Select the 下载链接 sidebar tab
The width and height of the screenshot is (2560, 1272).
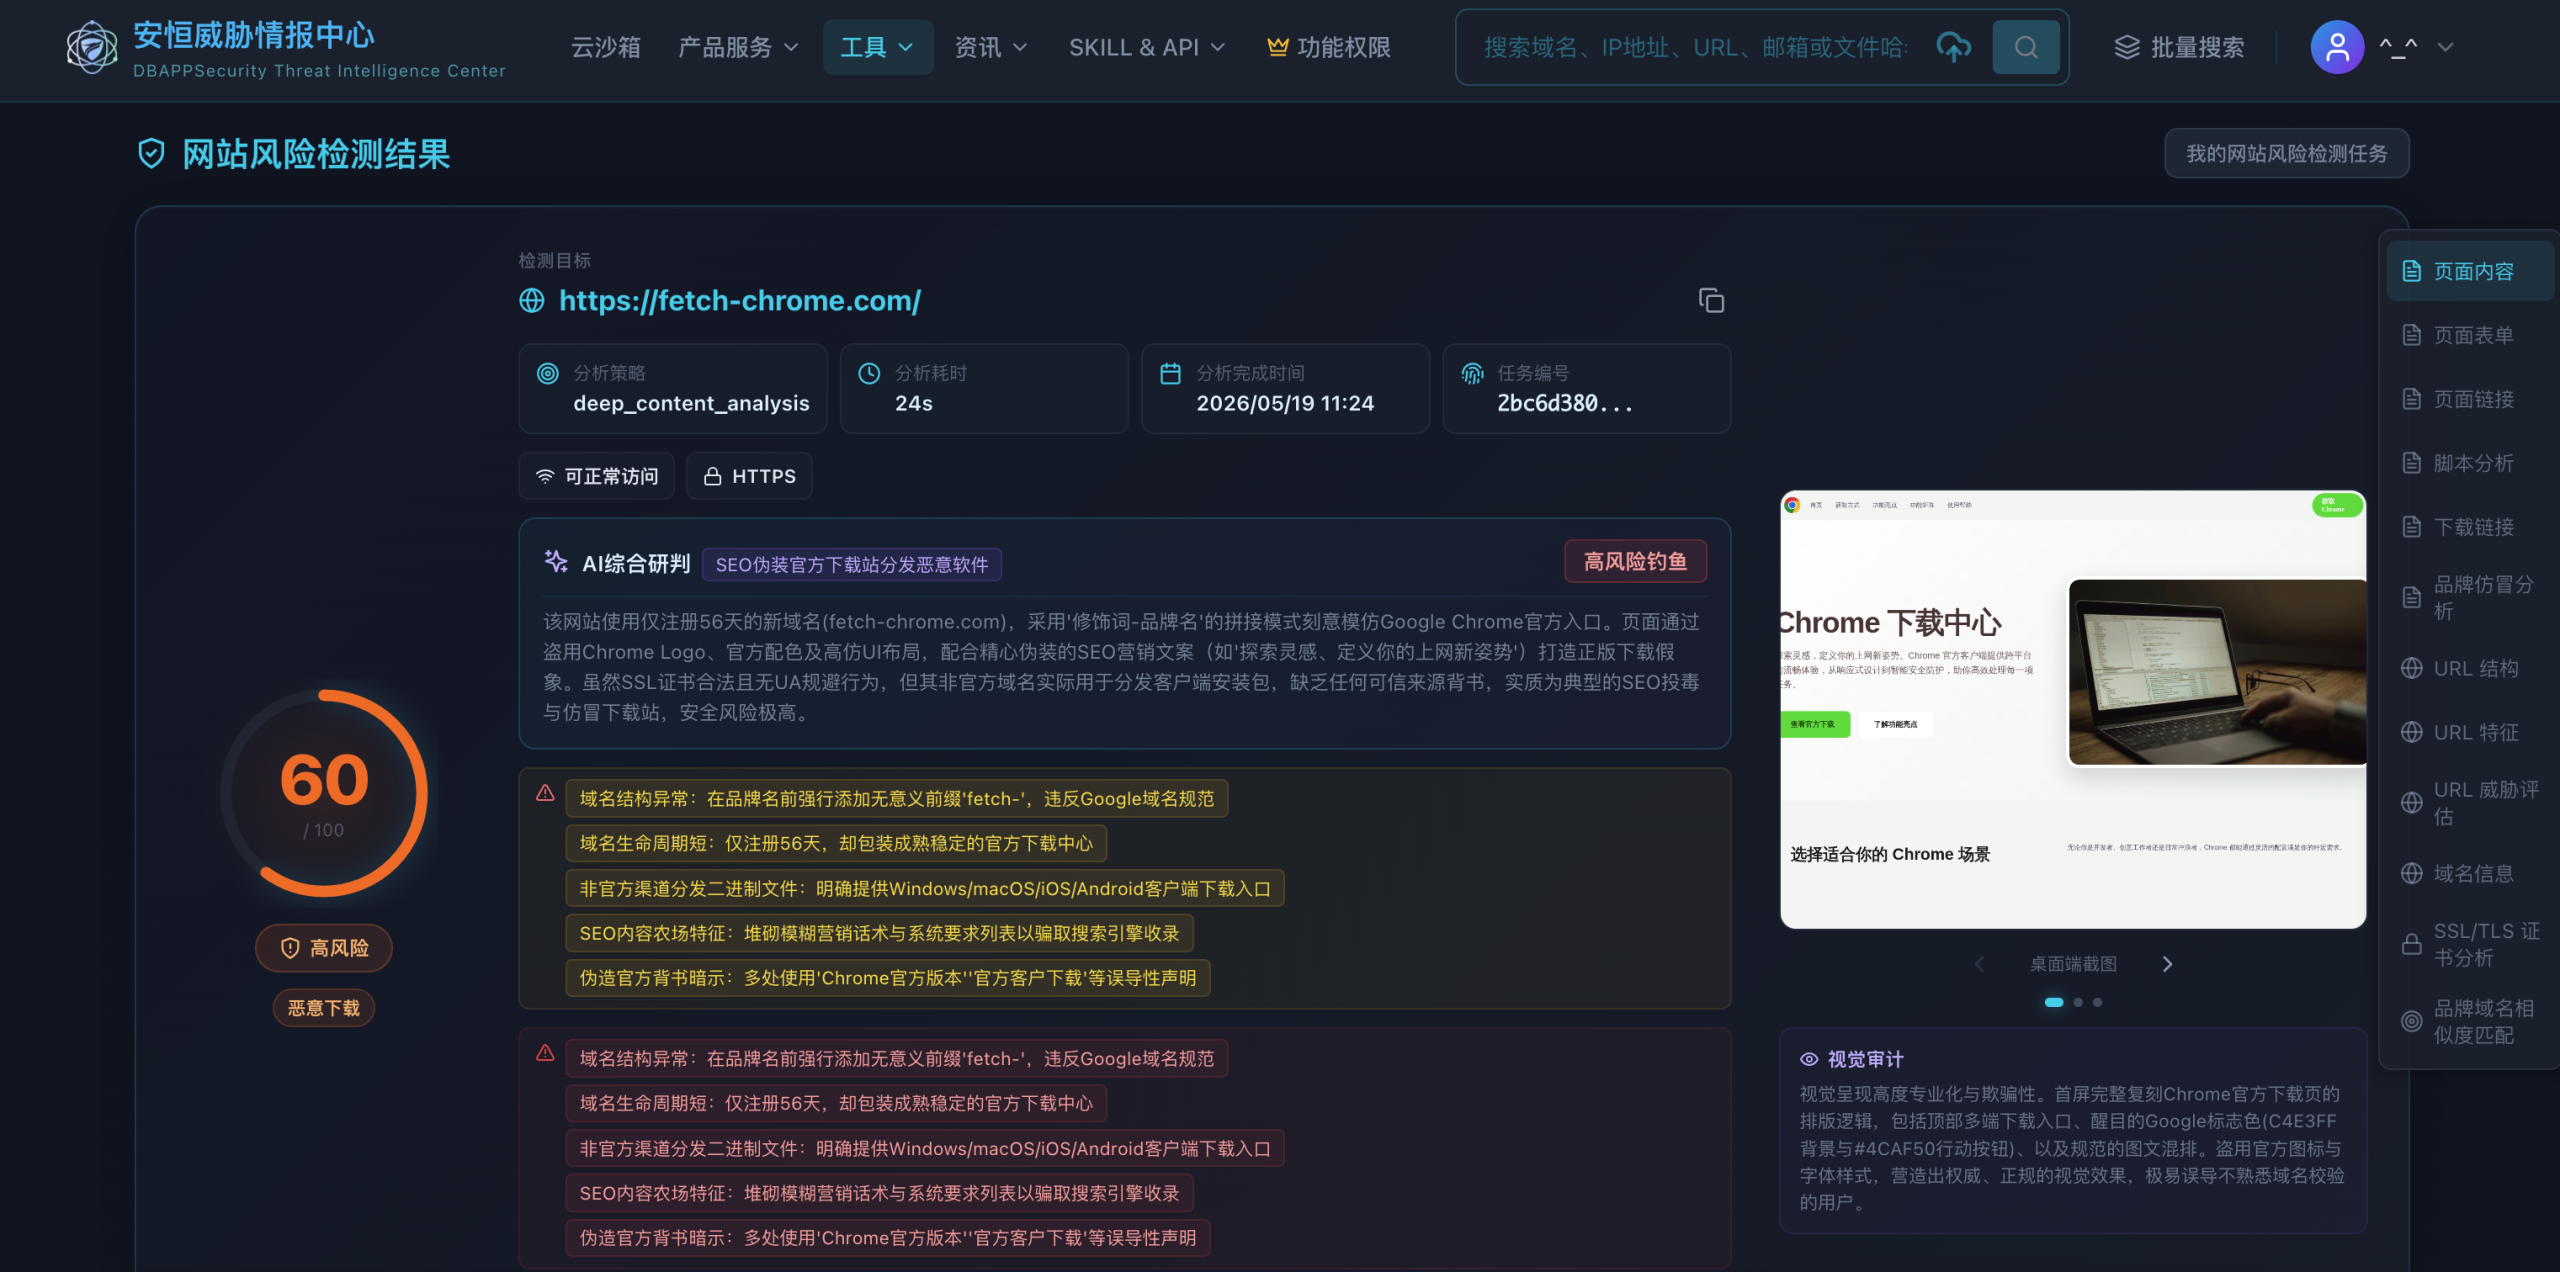click(2470, 527)
